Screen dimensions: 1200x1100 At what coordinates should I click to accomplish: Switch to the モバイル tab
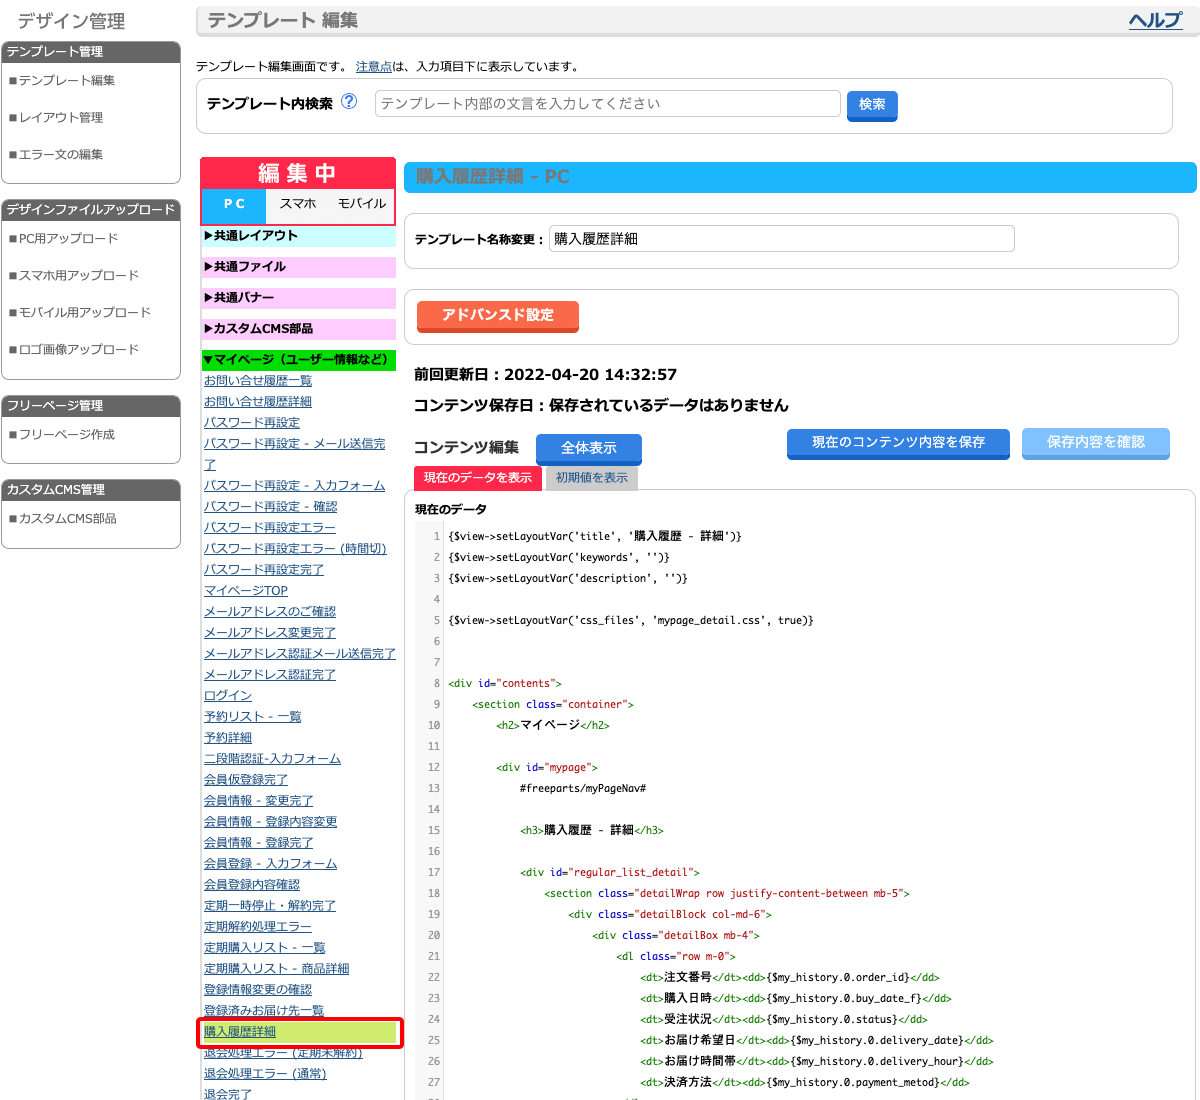coord(362,204)
